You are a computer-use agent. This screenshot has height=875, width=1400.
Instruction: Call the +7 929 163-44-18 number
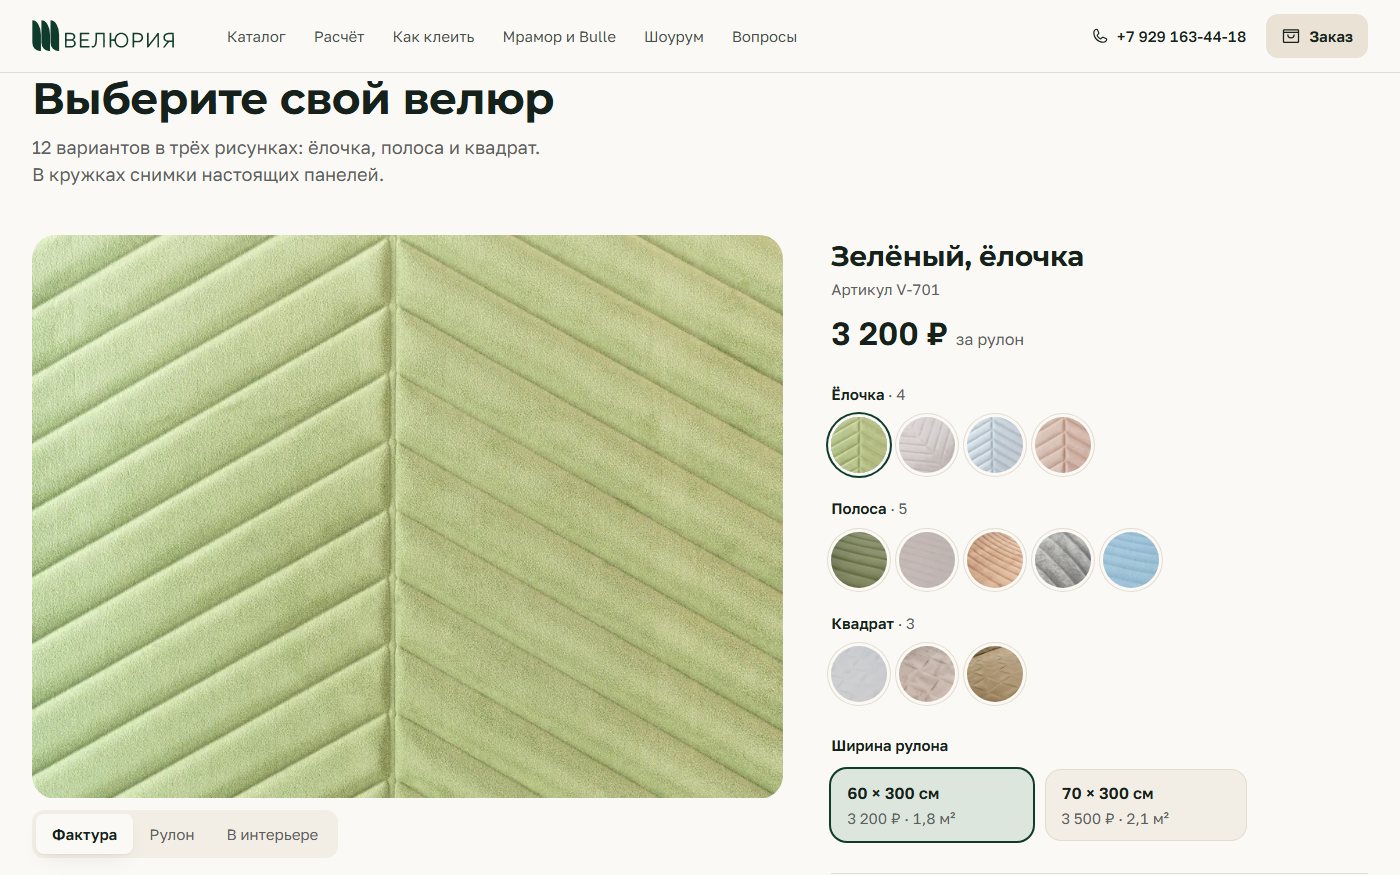(1181, 36)
